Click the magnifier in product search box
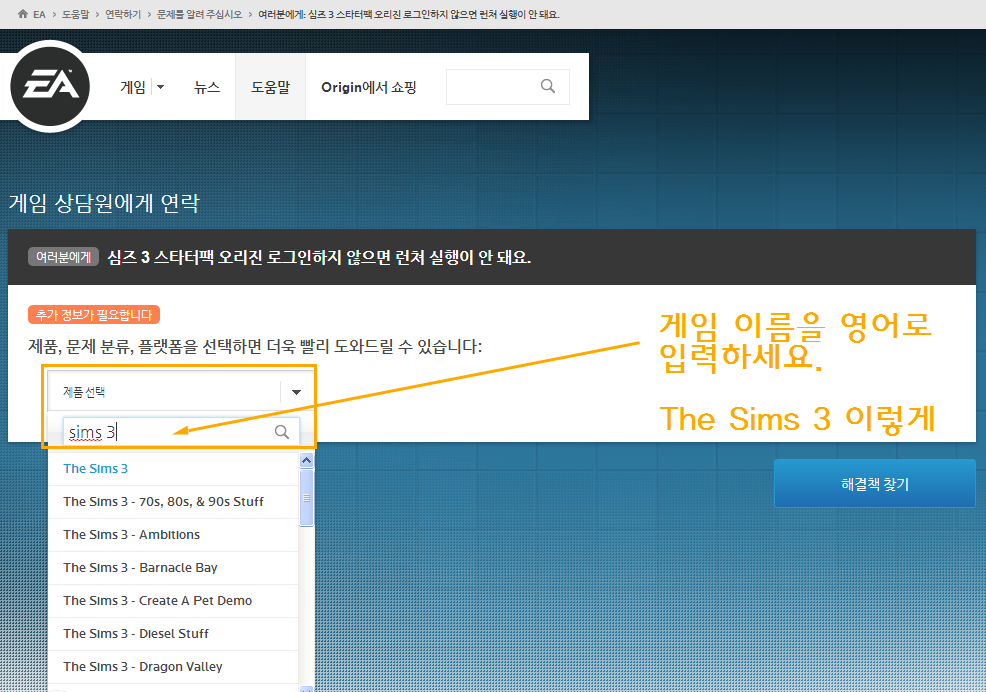This screenshot has width=986, height=692. 282,432
